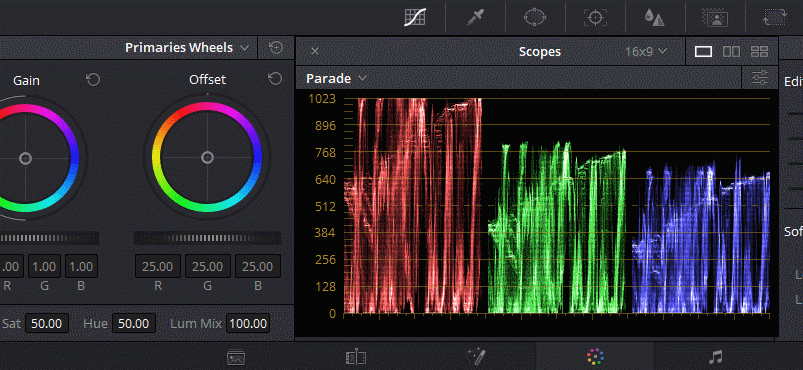Switch scopes to two-up layout

tap(731, 51)
